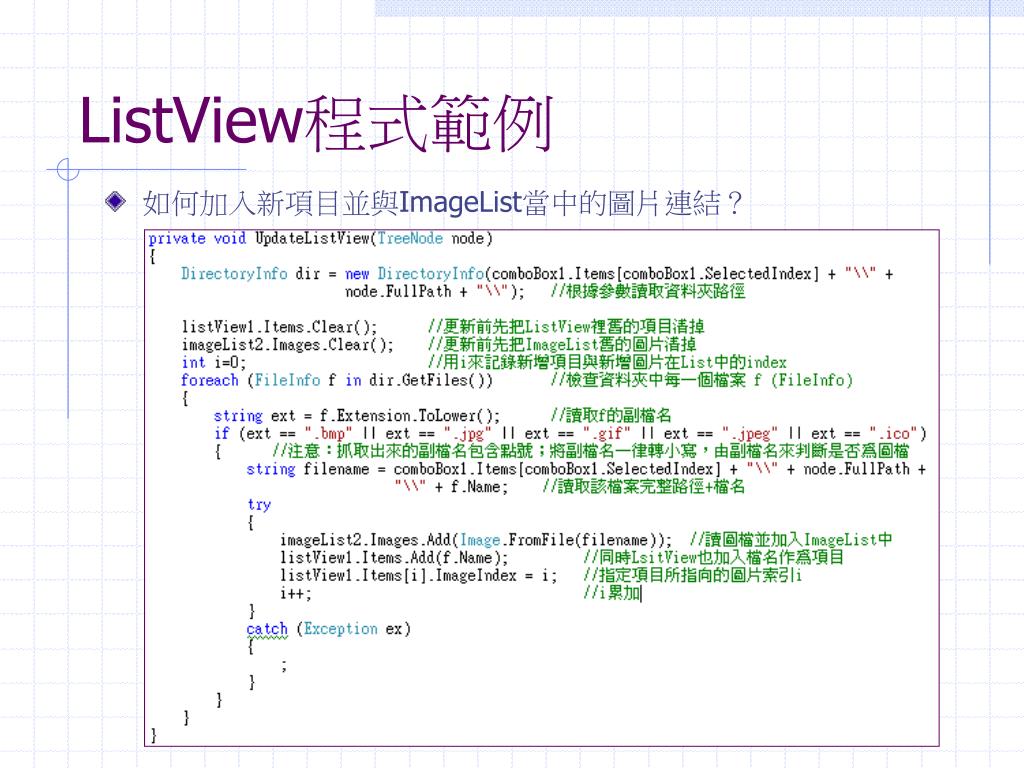Click the comment "//同時LsitView也加入檔名作為項目"
Image resolution: width=1024 pixels, height=768 pixels.
click(713, 558)
